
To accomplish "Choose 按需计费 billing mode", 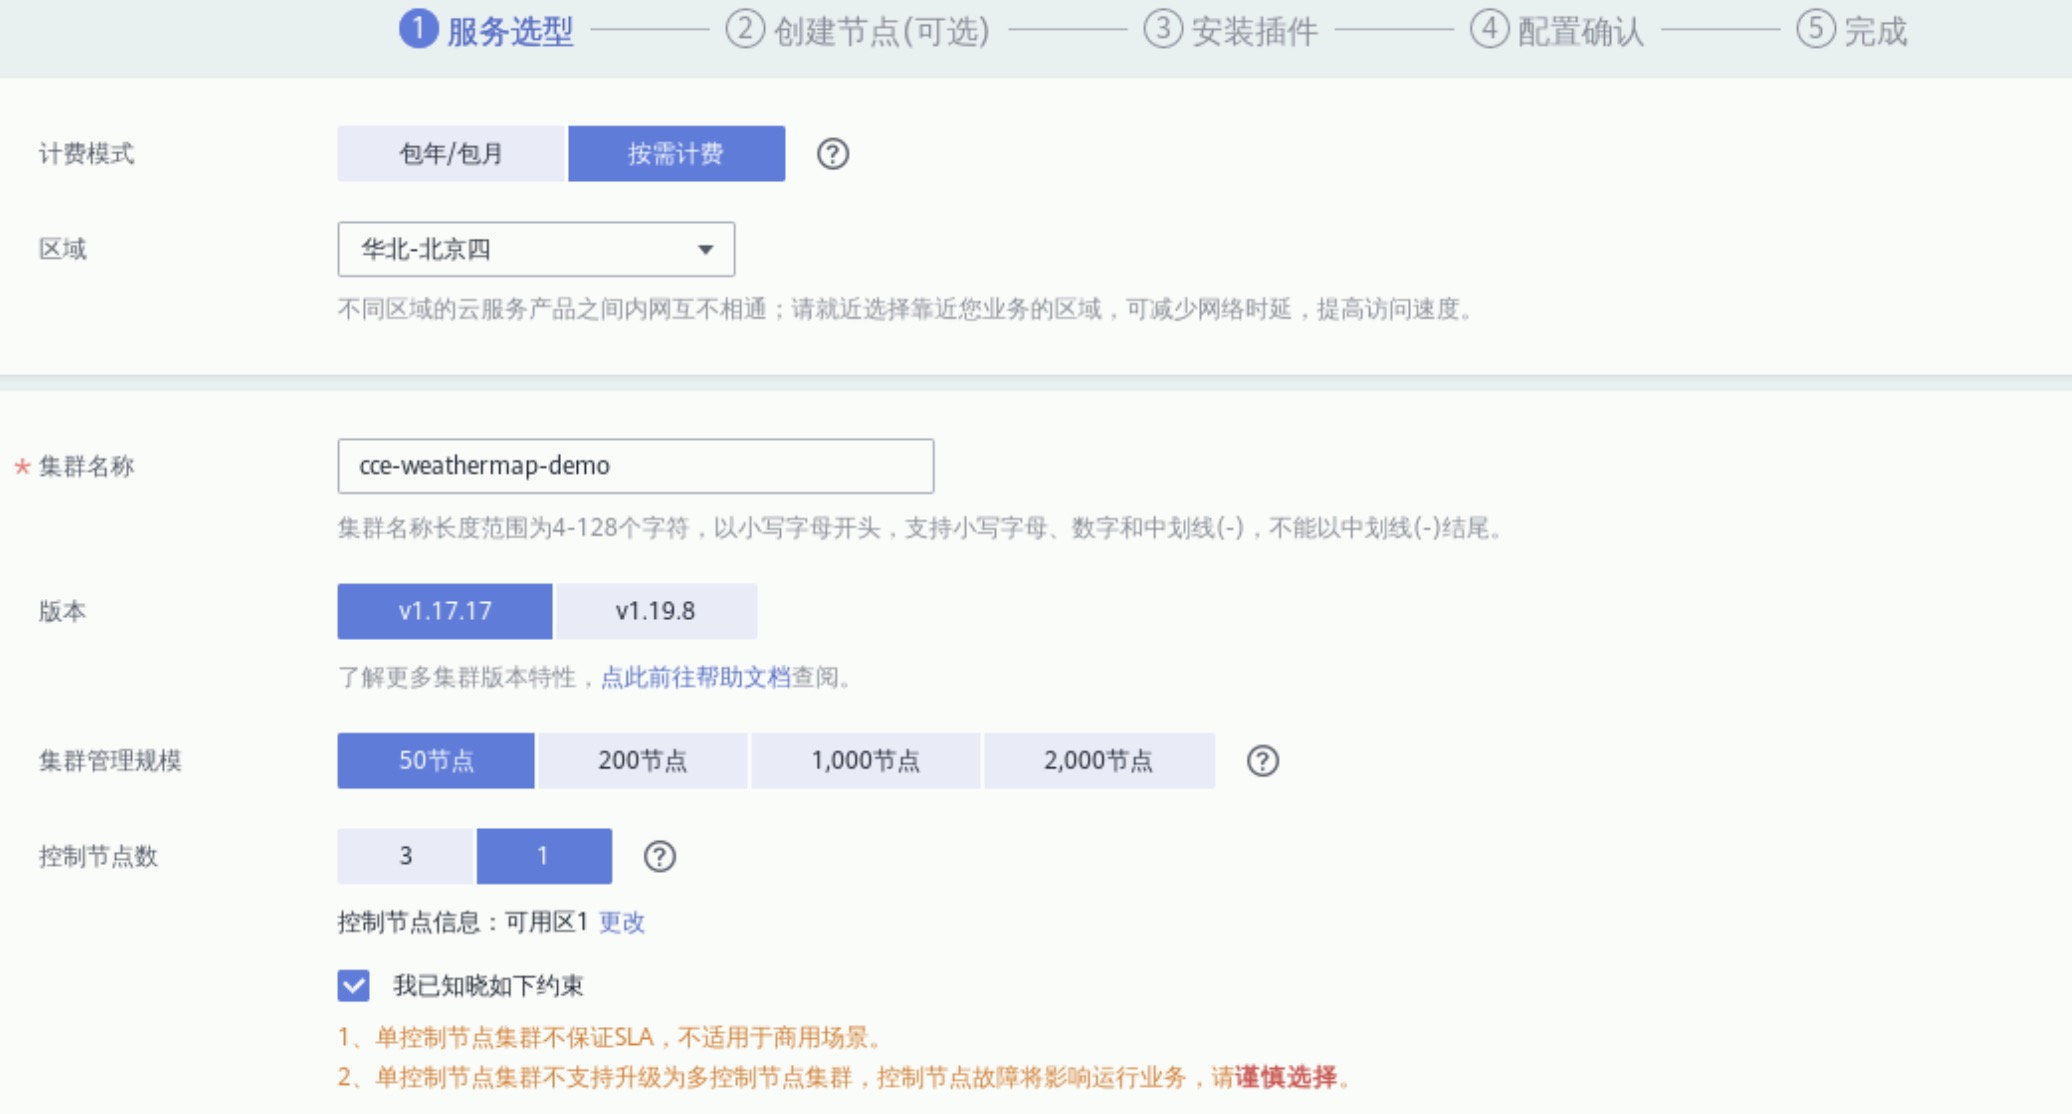I will tap(676, 154).
